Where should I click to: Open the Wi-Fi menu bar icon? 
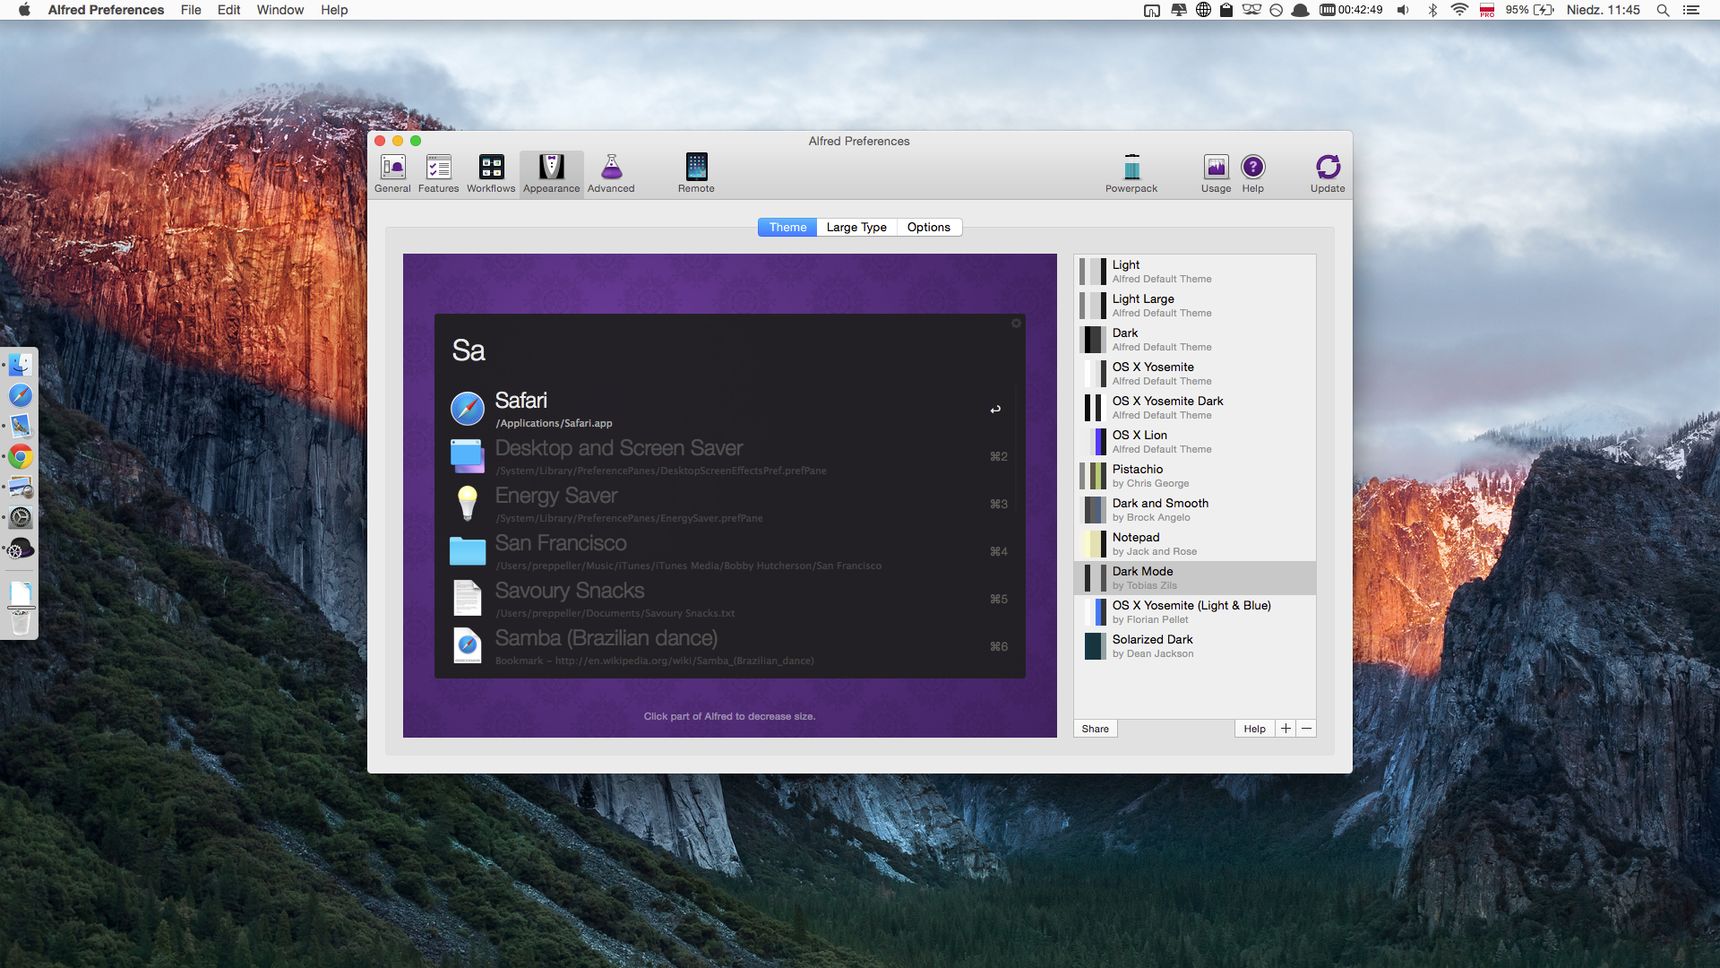pyautogui.click(x=1459, y=10)
